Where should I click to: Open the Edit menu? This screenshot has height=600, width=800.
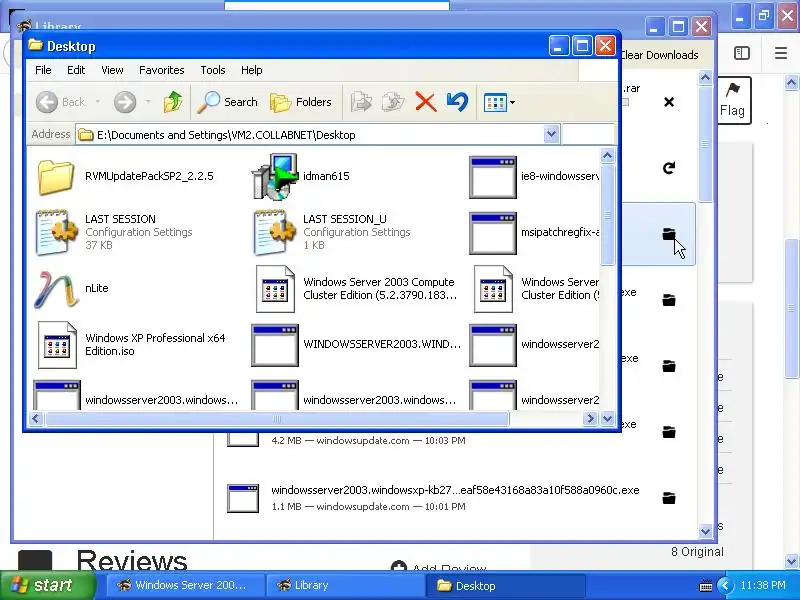click(76, 70)
